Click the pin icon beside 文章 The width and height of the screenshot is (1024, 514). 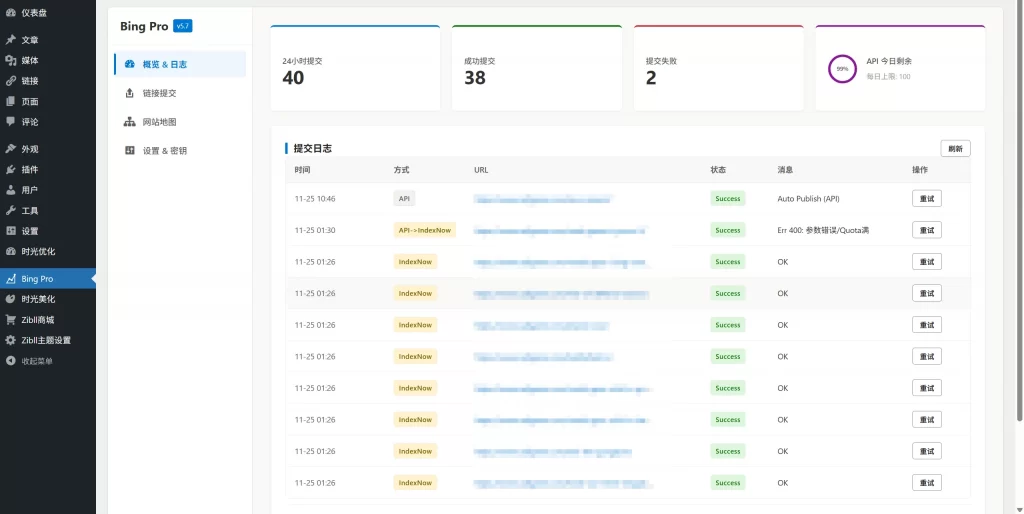pyautogui.click(x=10, y=40)
